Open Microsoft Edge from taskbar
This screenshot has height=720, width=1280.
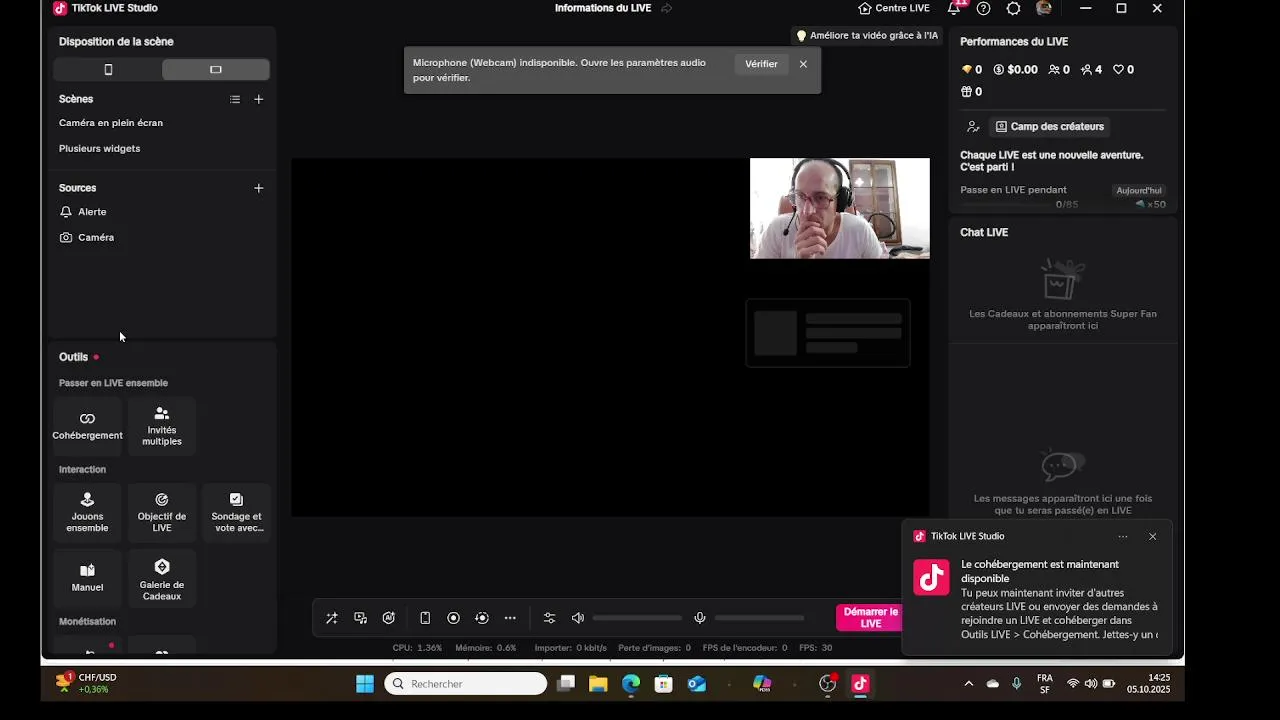(631, 684)
